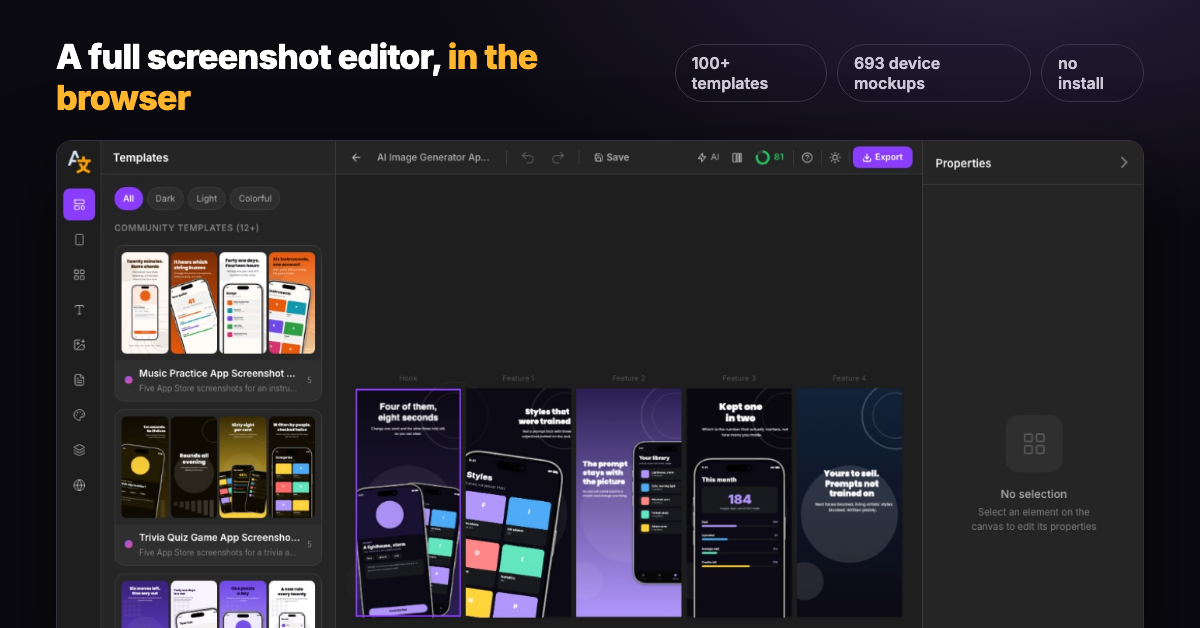Filter templates by Light
This screenshot has height=628, width=1200.
pos(207,198)
